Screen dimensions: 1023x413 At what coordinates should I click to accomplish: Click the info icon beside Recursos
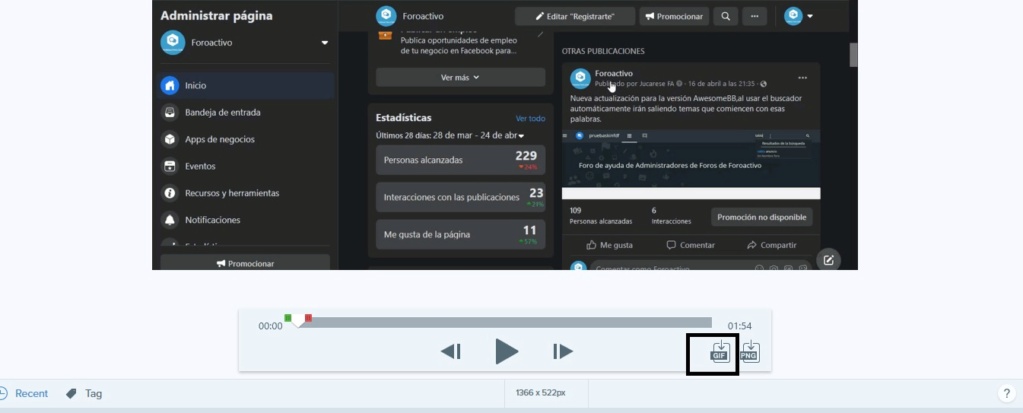[170, 193]
